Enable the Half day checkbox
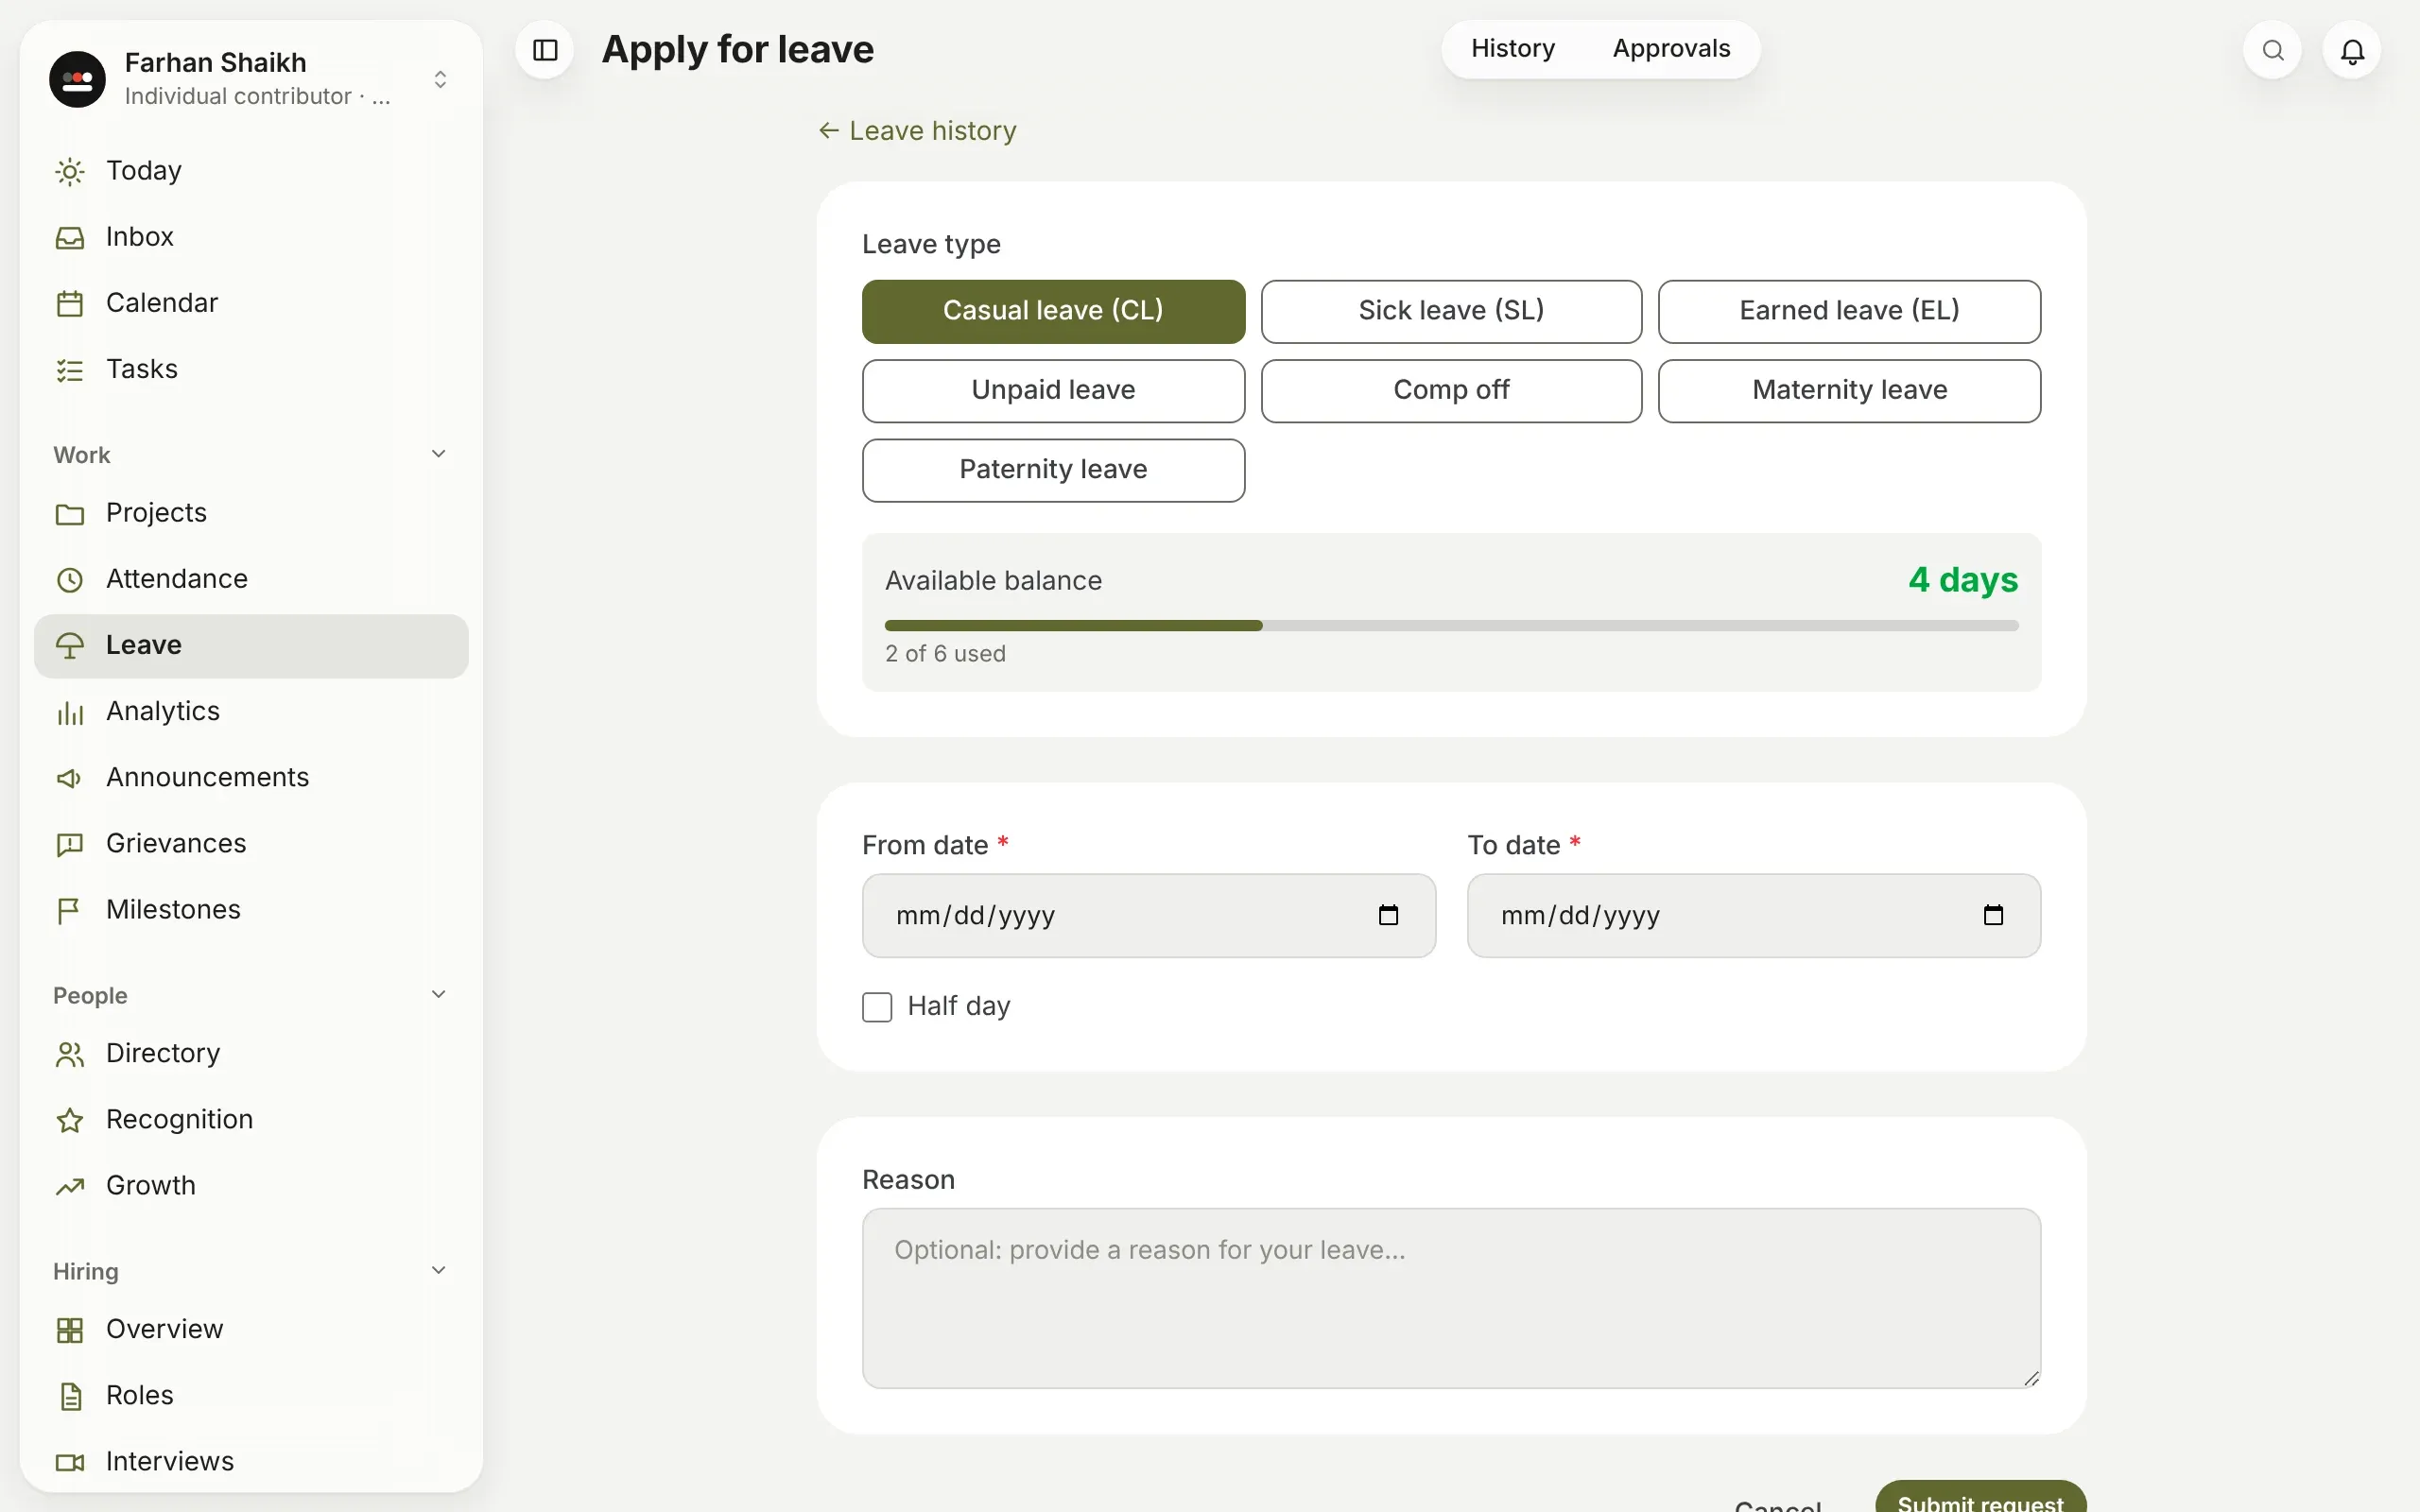 (x=877, y=1007)
